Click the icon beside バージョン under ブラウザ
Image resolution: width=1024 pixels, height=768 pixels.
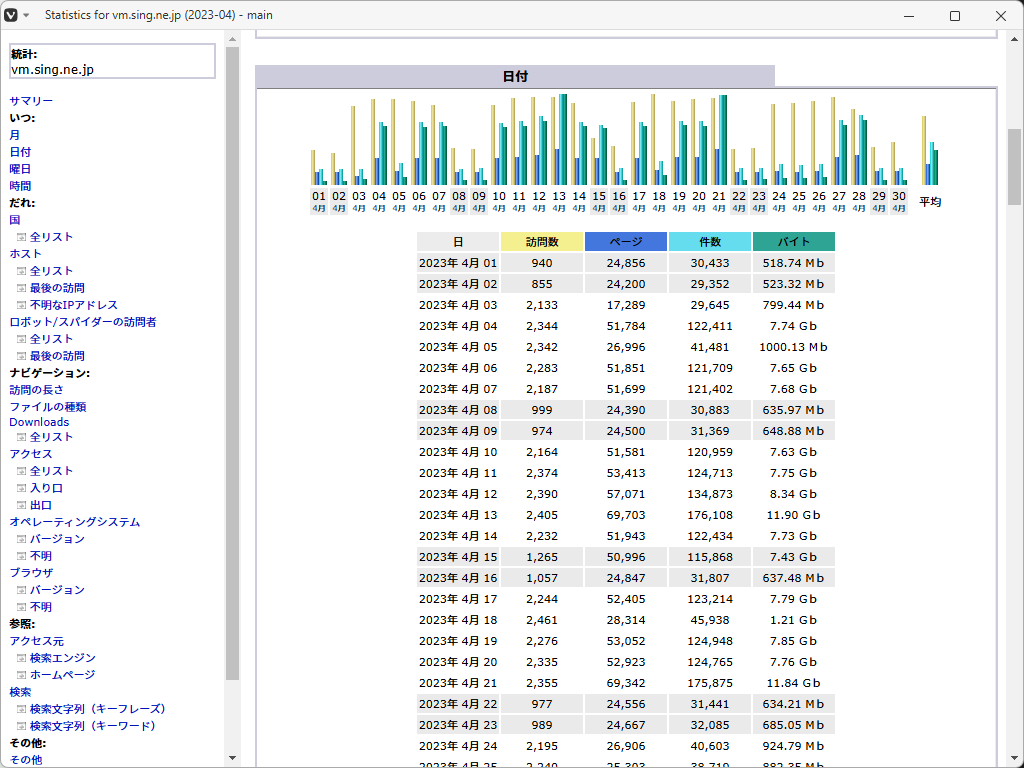pos(21,590)
